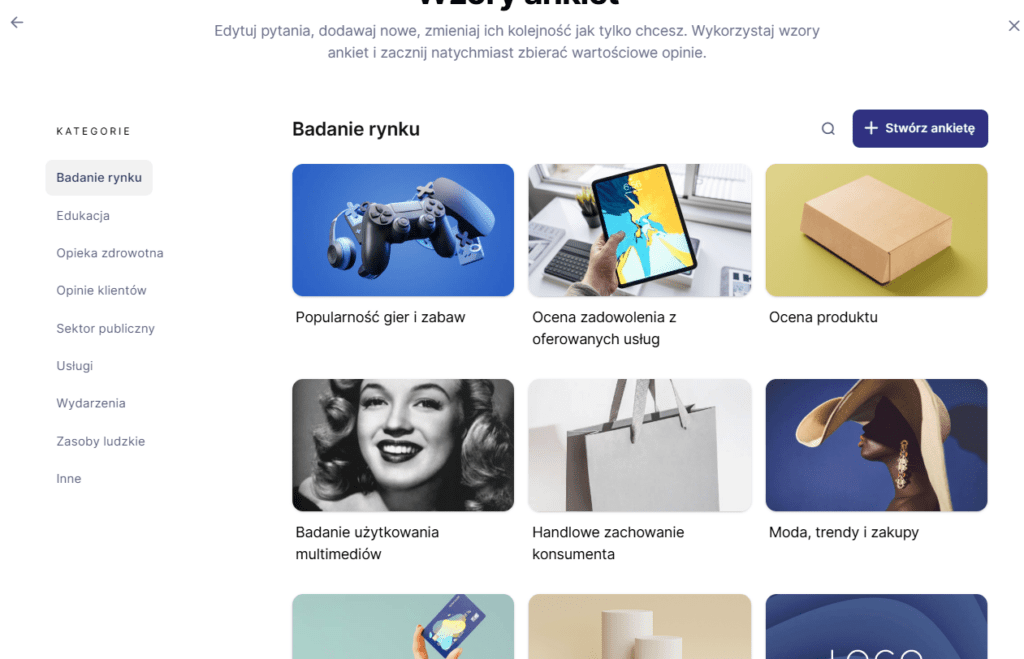Switch to the Wydarzenia category
The image size is (1024, 659).
pyautogui.click(x=91, y=403)
